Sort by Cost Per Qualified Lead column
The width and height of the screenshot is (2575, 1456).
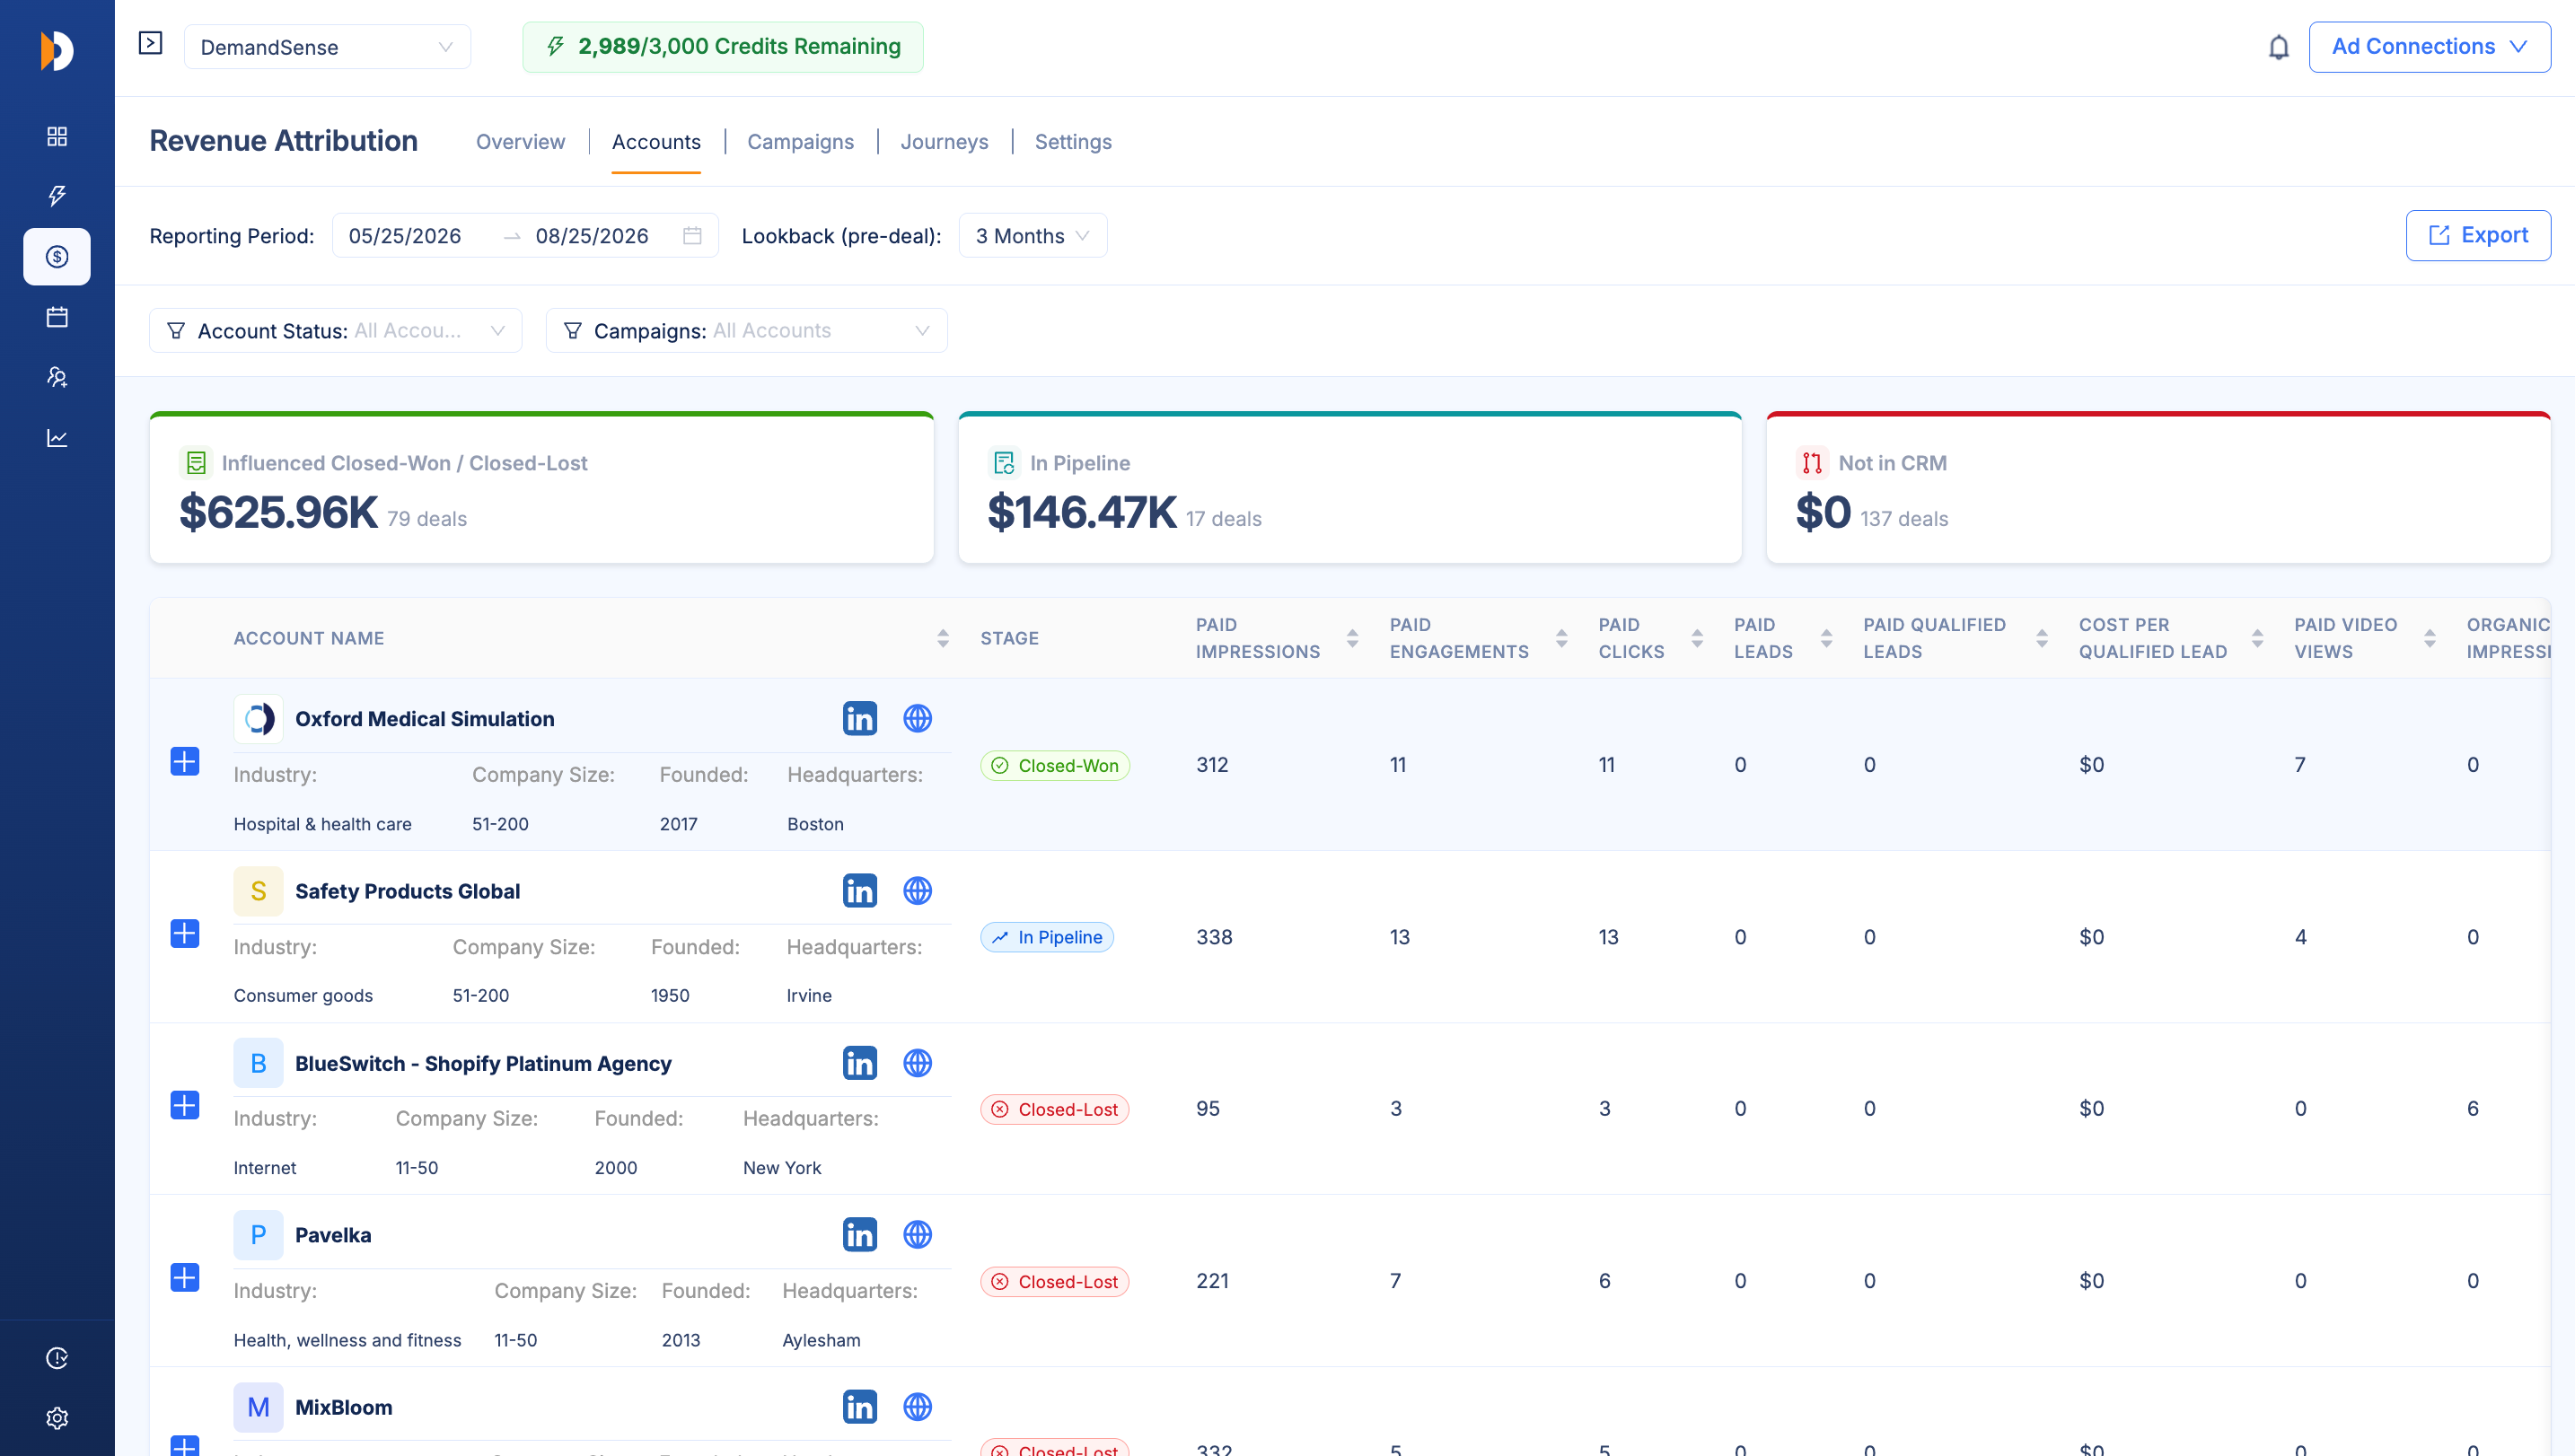coord(2257,638)
